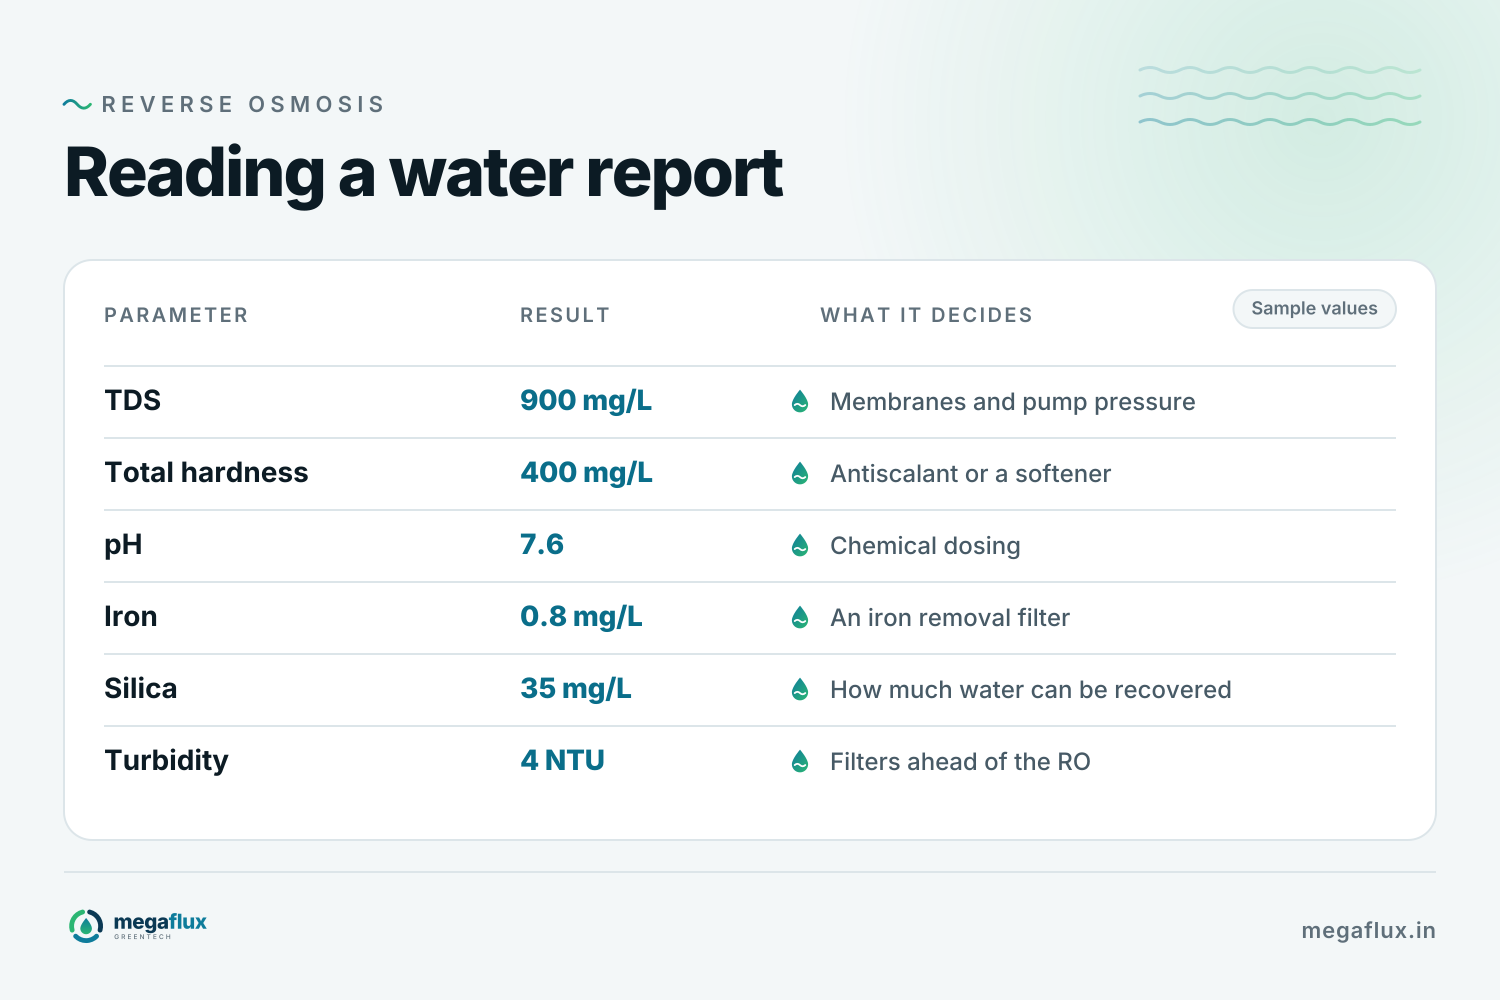Viewport: 1500px width, 1000px height.
Task: Click the droplet icon beside Filters ahead of the RO
Action: 800,761
